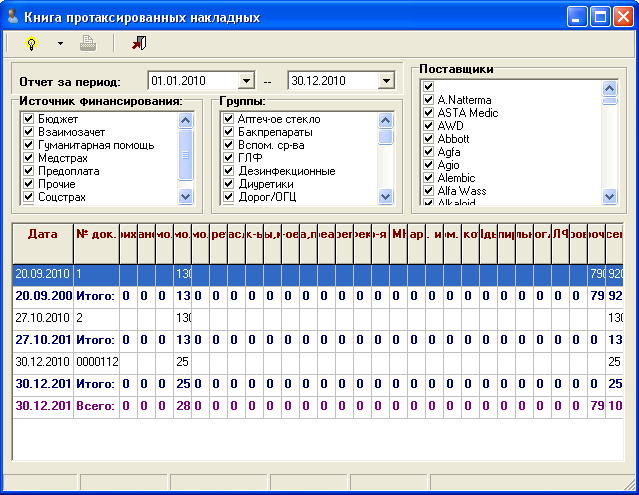
Task: Open the arrow menu beside the light bulb
Action: click(x=60, y=43)
